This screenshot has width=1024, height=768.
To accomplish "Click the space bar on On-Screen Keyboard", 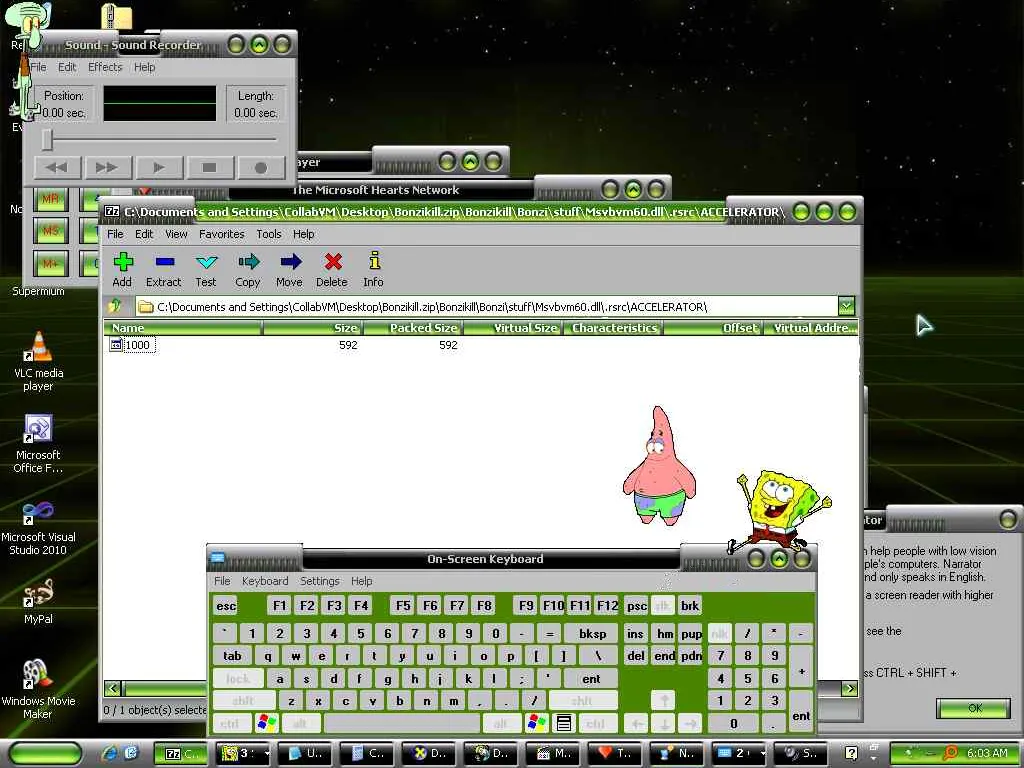I will 402,723.
